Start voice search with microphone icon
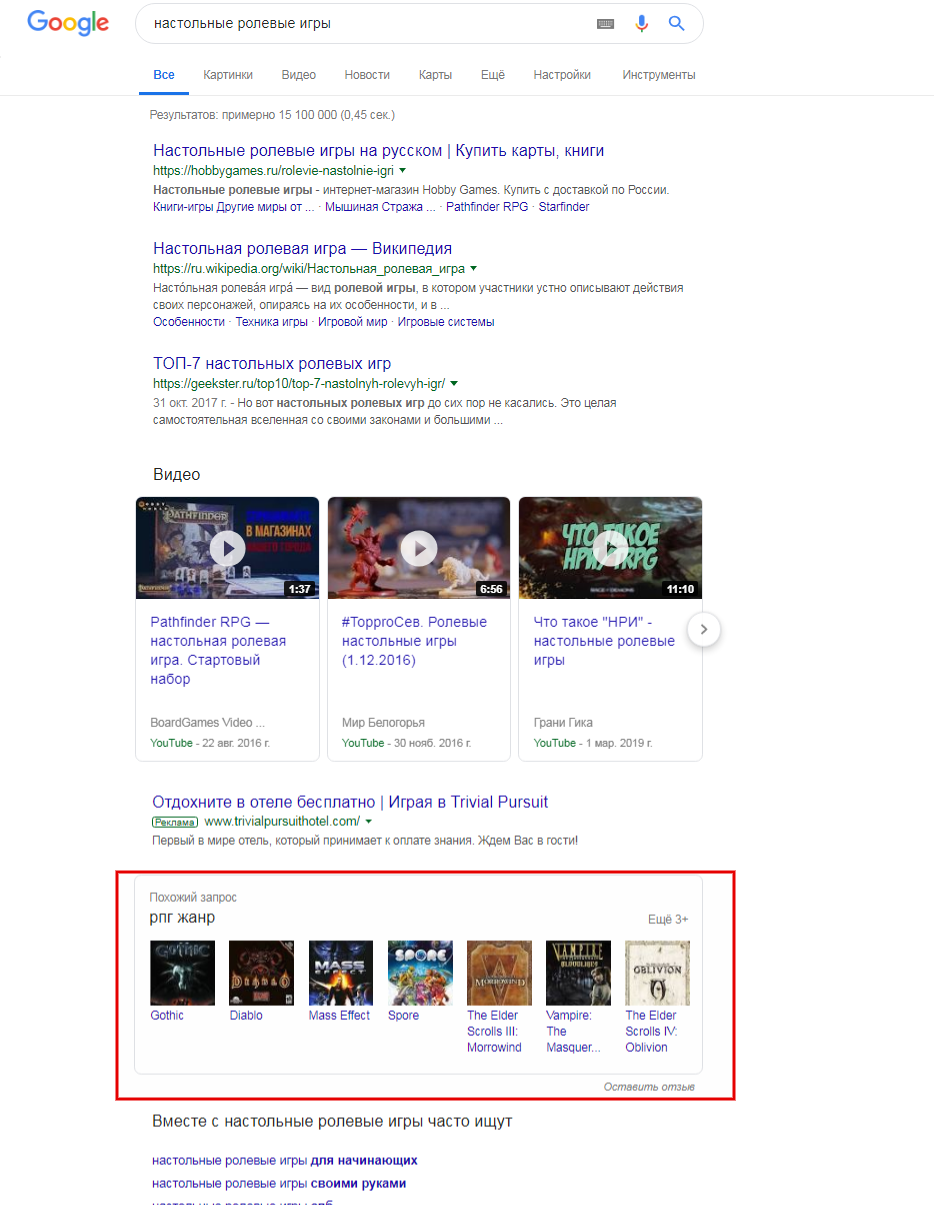 pos(642,23)
